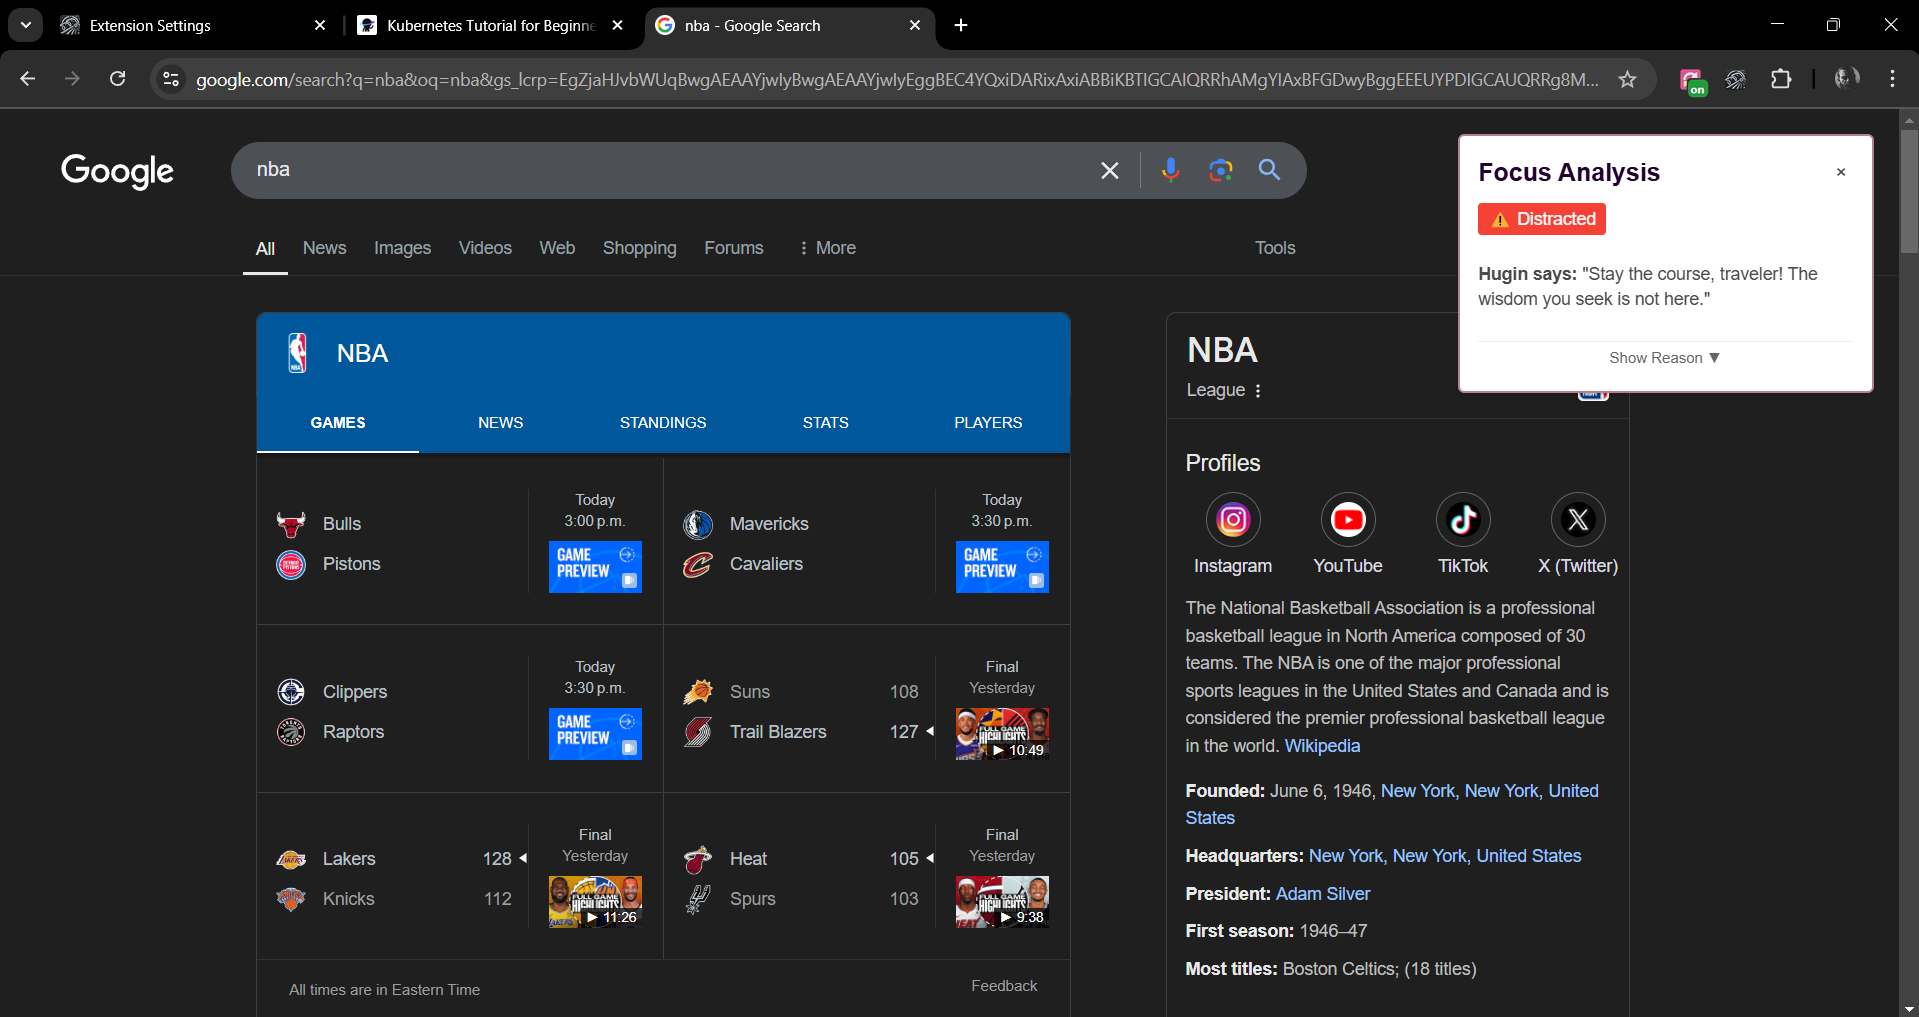This screenshot has height=1017, width=1919.
Task: Focus the browser address bar URL
Action: point(896,79)
